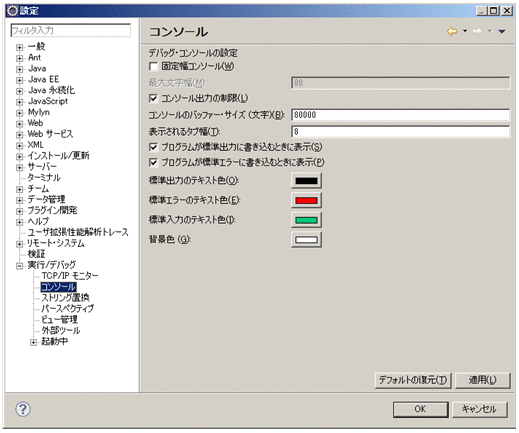Expand the Java EE tree node
Screen dimensions: 519x433
pyautogui.click(x=19, y=80)
